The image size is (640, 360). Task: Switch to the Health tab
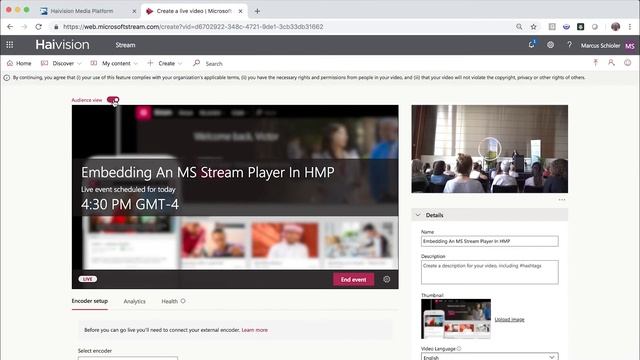[x=169, y=301]
